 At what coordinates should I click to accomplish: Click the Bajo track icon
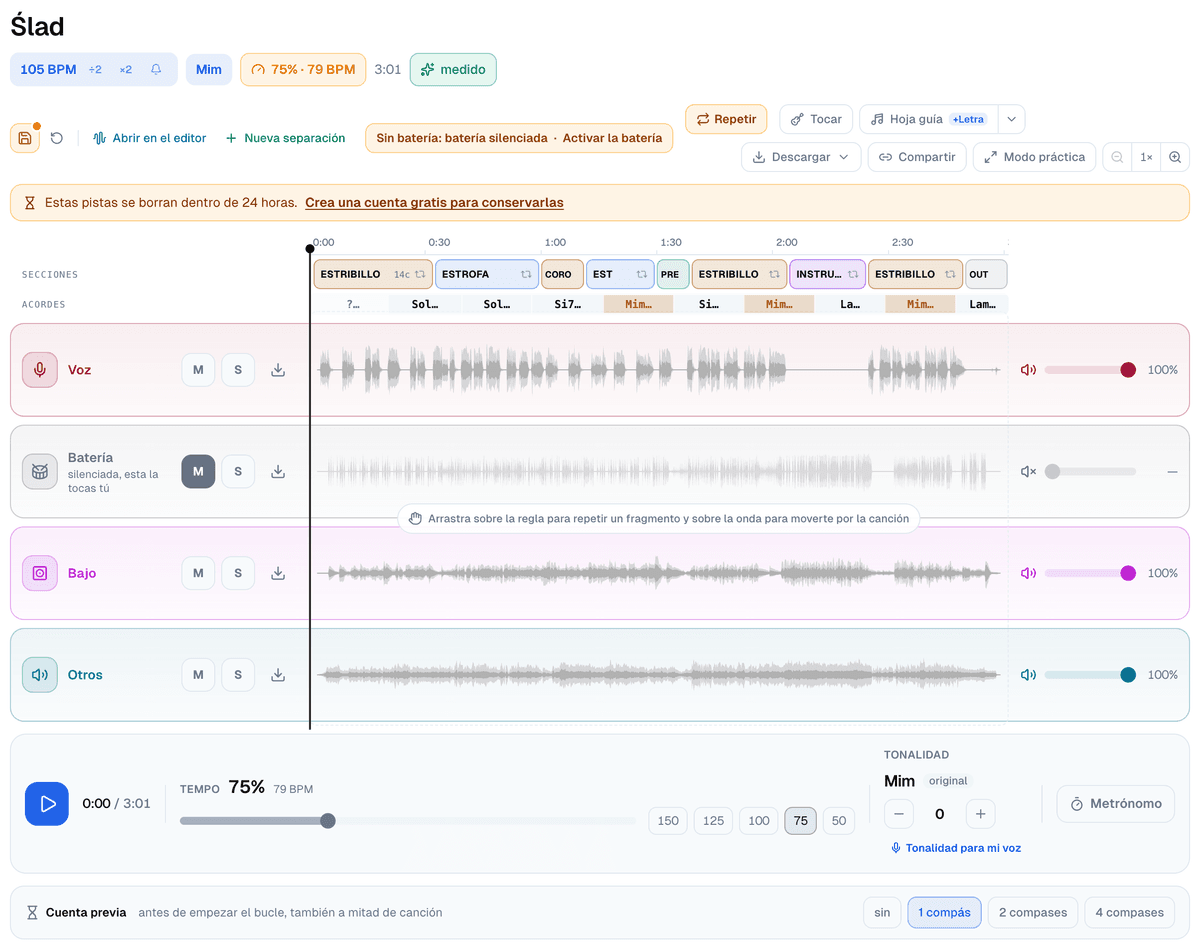click(x=40, y=573)
